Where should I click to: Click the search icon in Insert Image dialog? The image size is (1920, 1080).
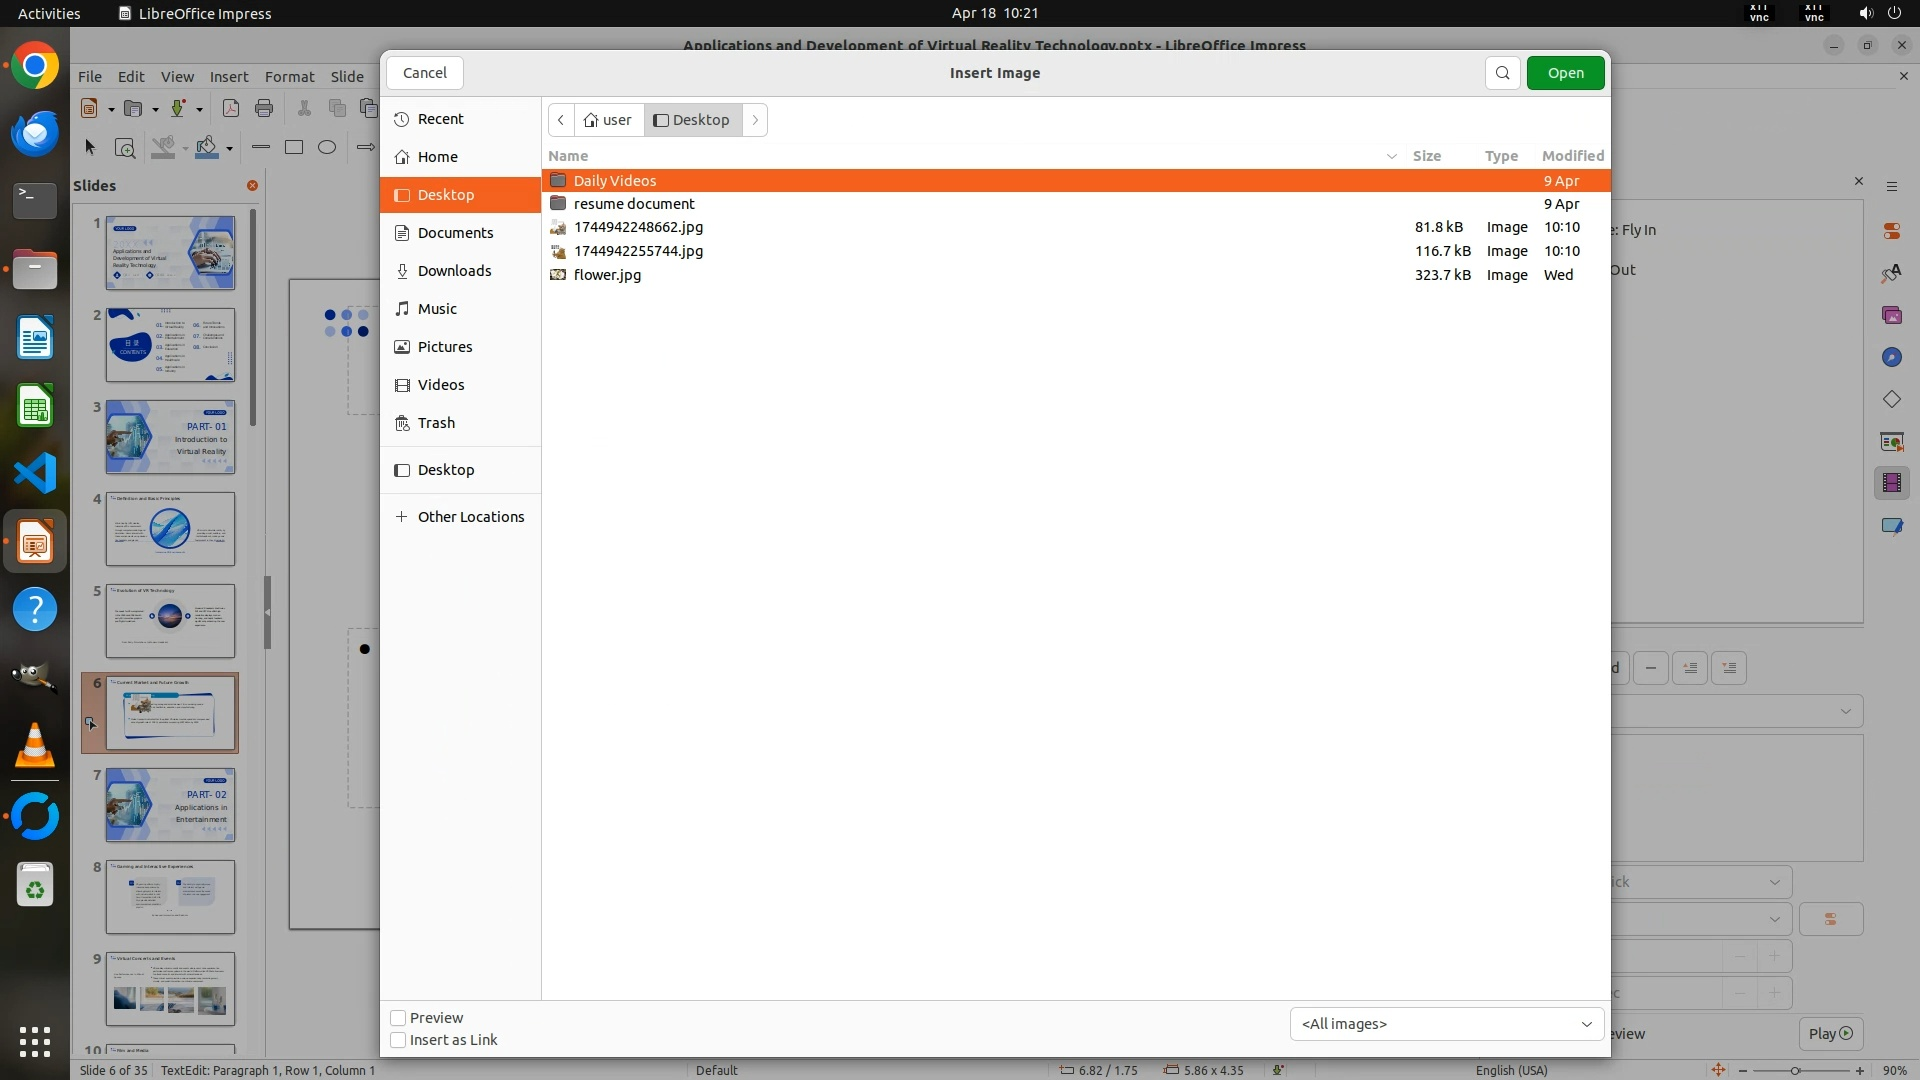1502,73
